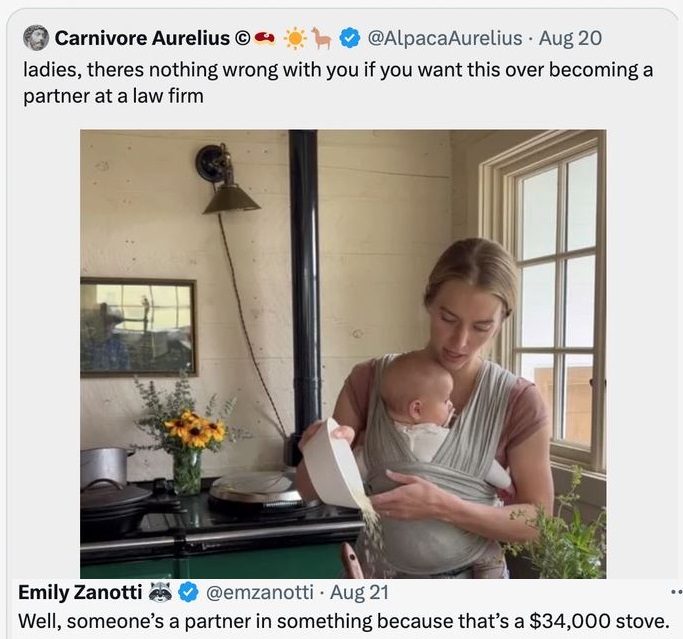
Task: Open the more options dots on Emily's tweet
Action: coord(675,592)
